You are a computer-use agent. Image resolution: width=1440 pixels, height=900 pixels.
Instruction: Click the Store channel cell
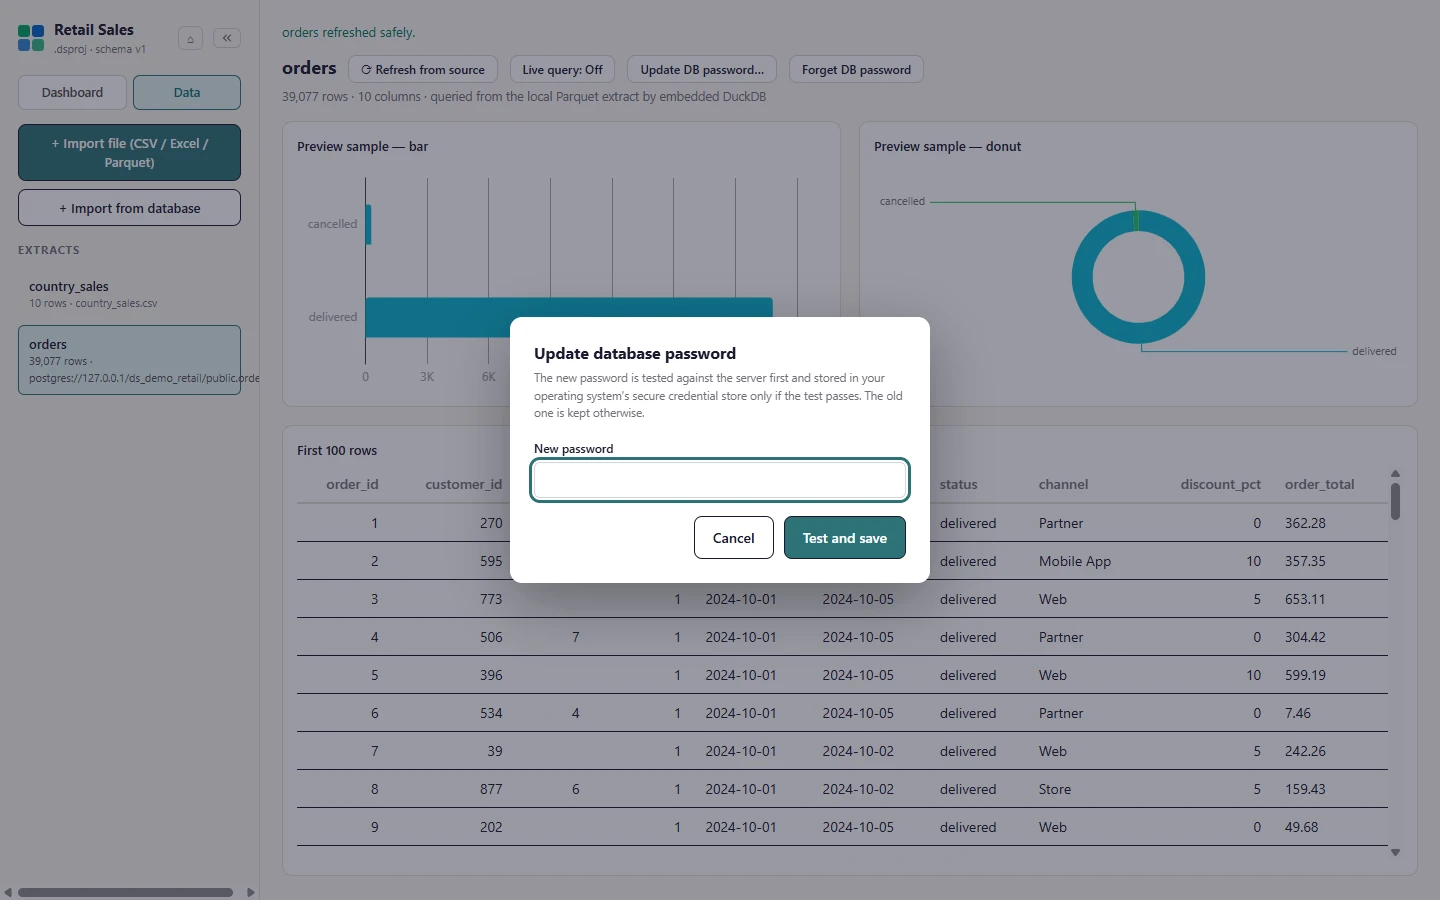click(1055, 789)
